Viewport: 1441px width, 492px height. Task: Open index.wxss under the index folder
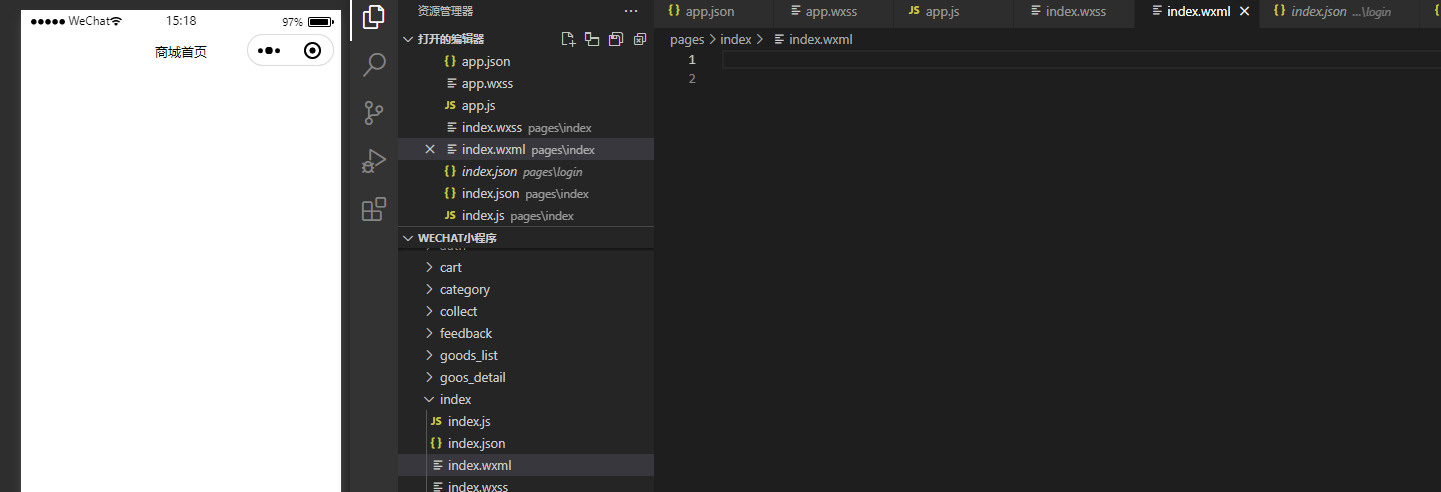[526, 485]
